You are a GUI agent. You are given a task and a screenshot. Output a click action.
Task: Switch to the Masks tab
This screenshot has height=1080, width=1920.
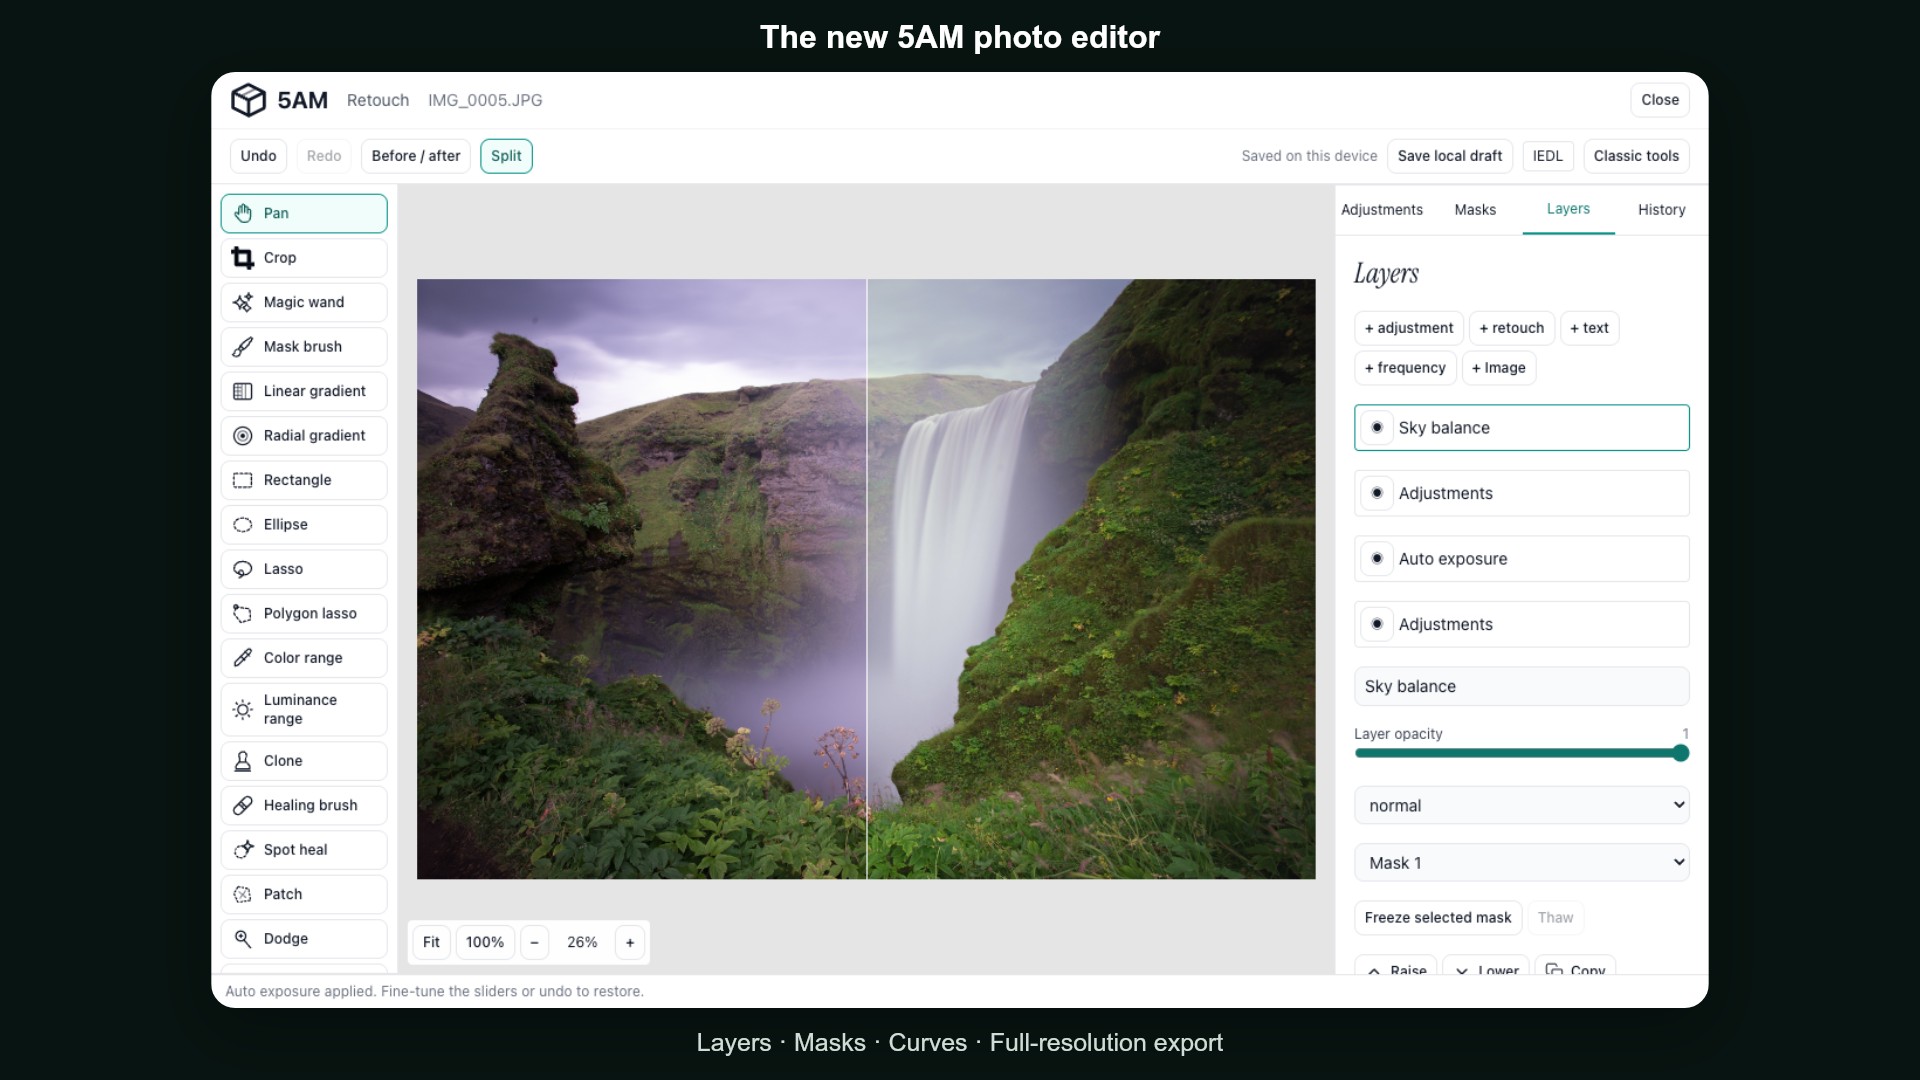tap(1475, 210)
